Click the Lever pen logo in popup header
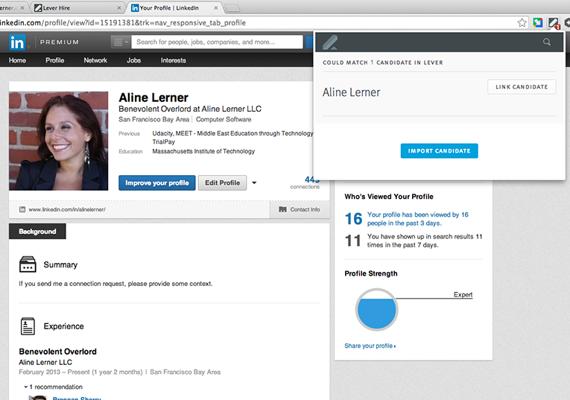 330,42
